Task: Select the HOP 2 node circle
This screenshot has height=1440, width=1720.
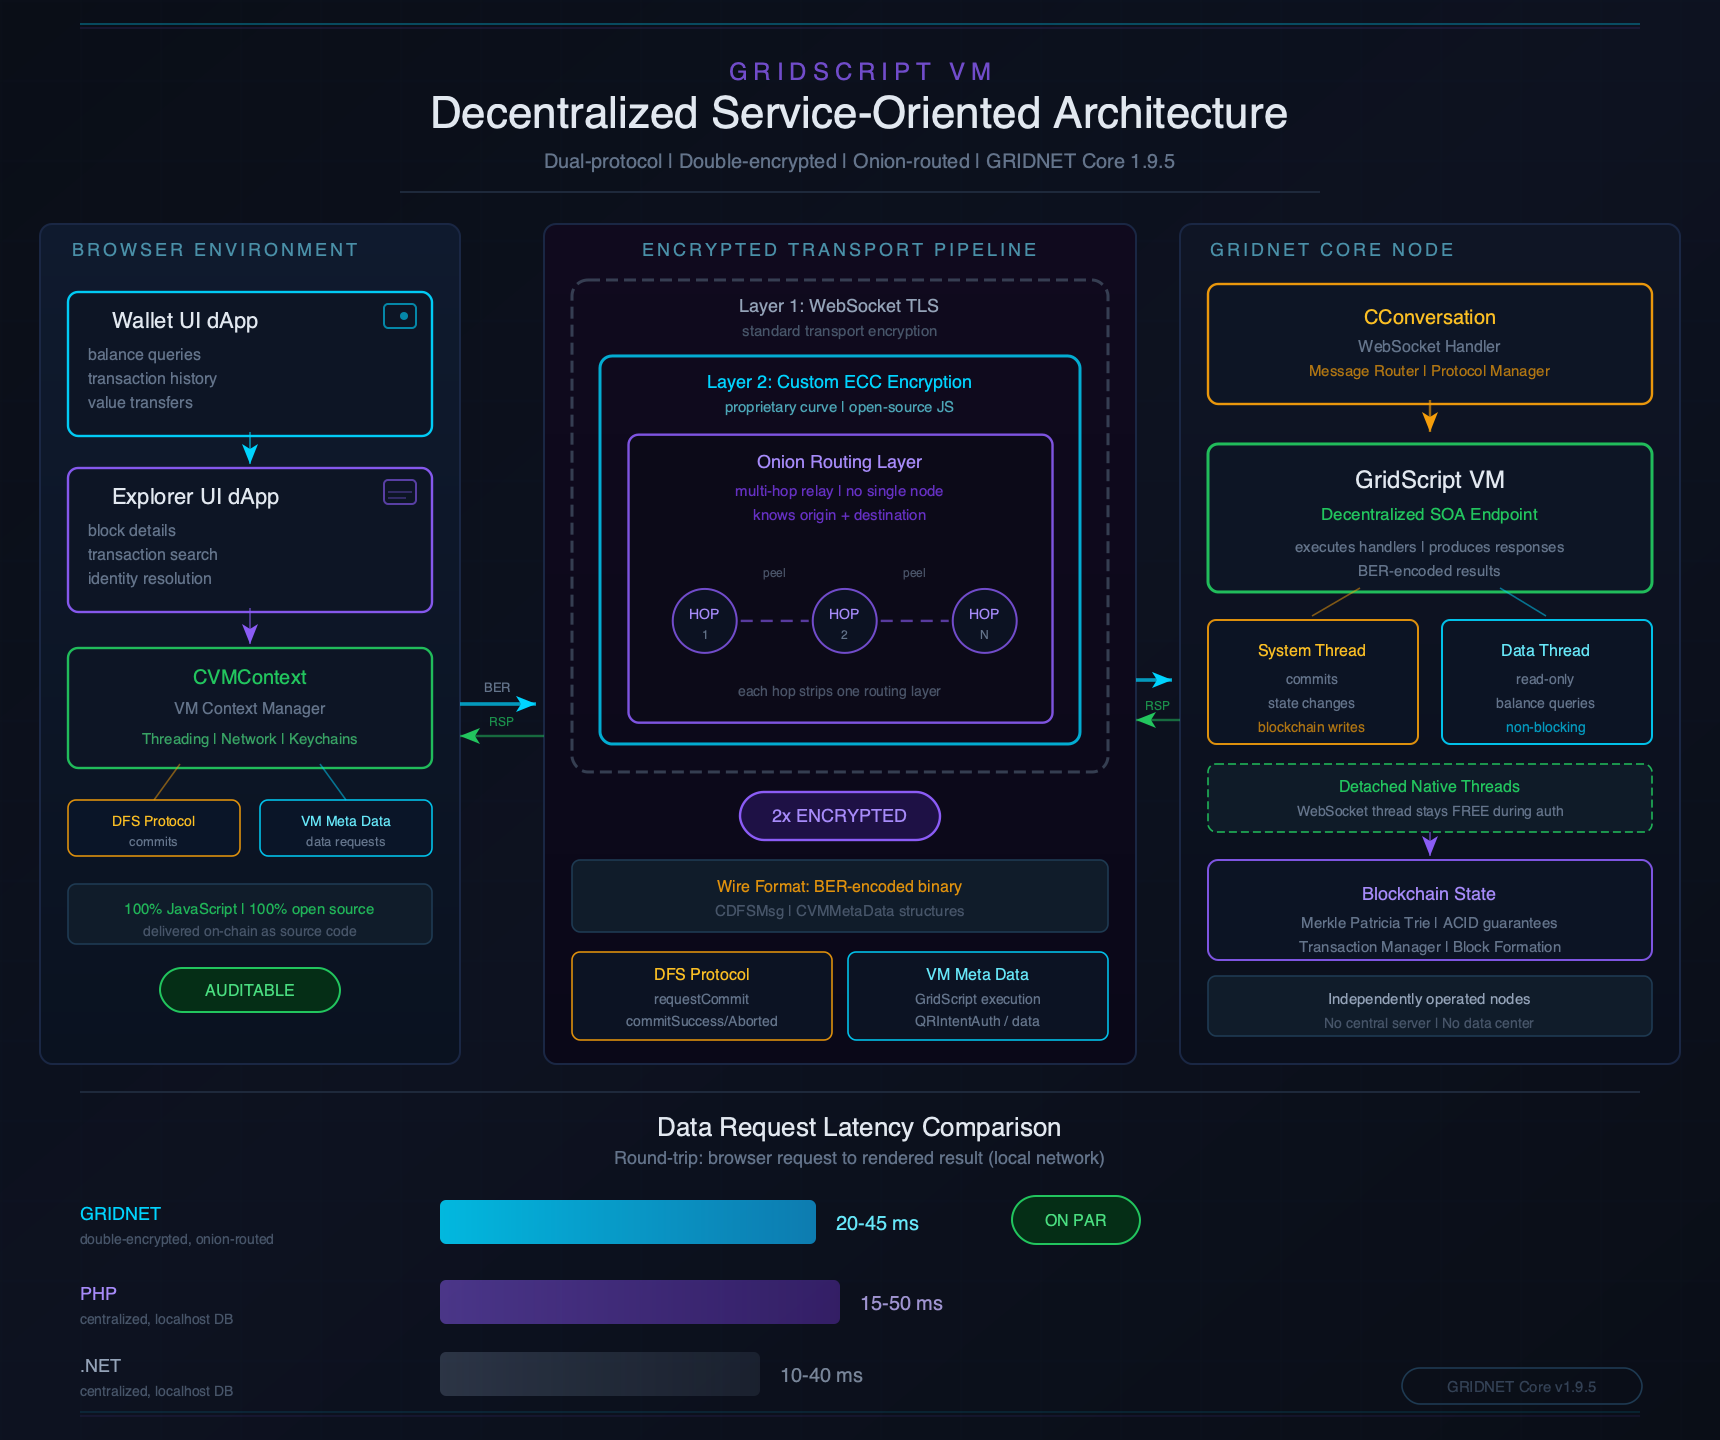Action: [x=844, y=620]
